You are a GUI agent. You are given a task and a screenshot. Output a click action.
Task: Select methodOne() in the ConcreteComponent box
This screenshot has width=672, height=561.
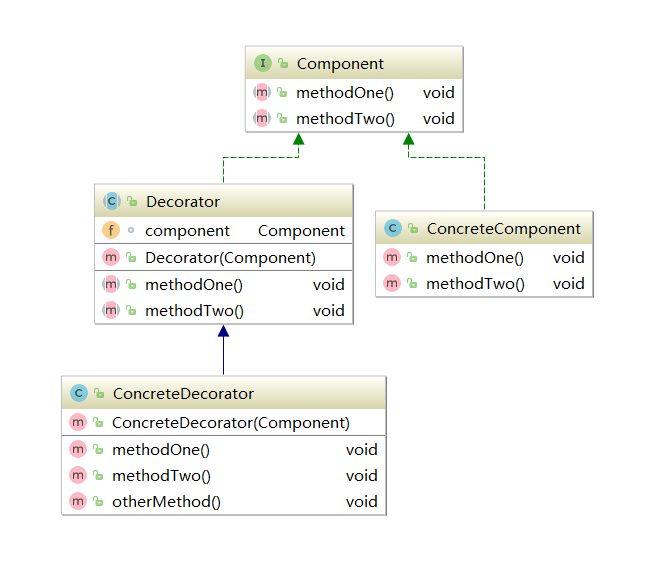click(x=475, y=258)
